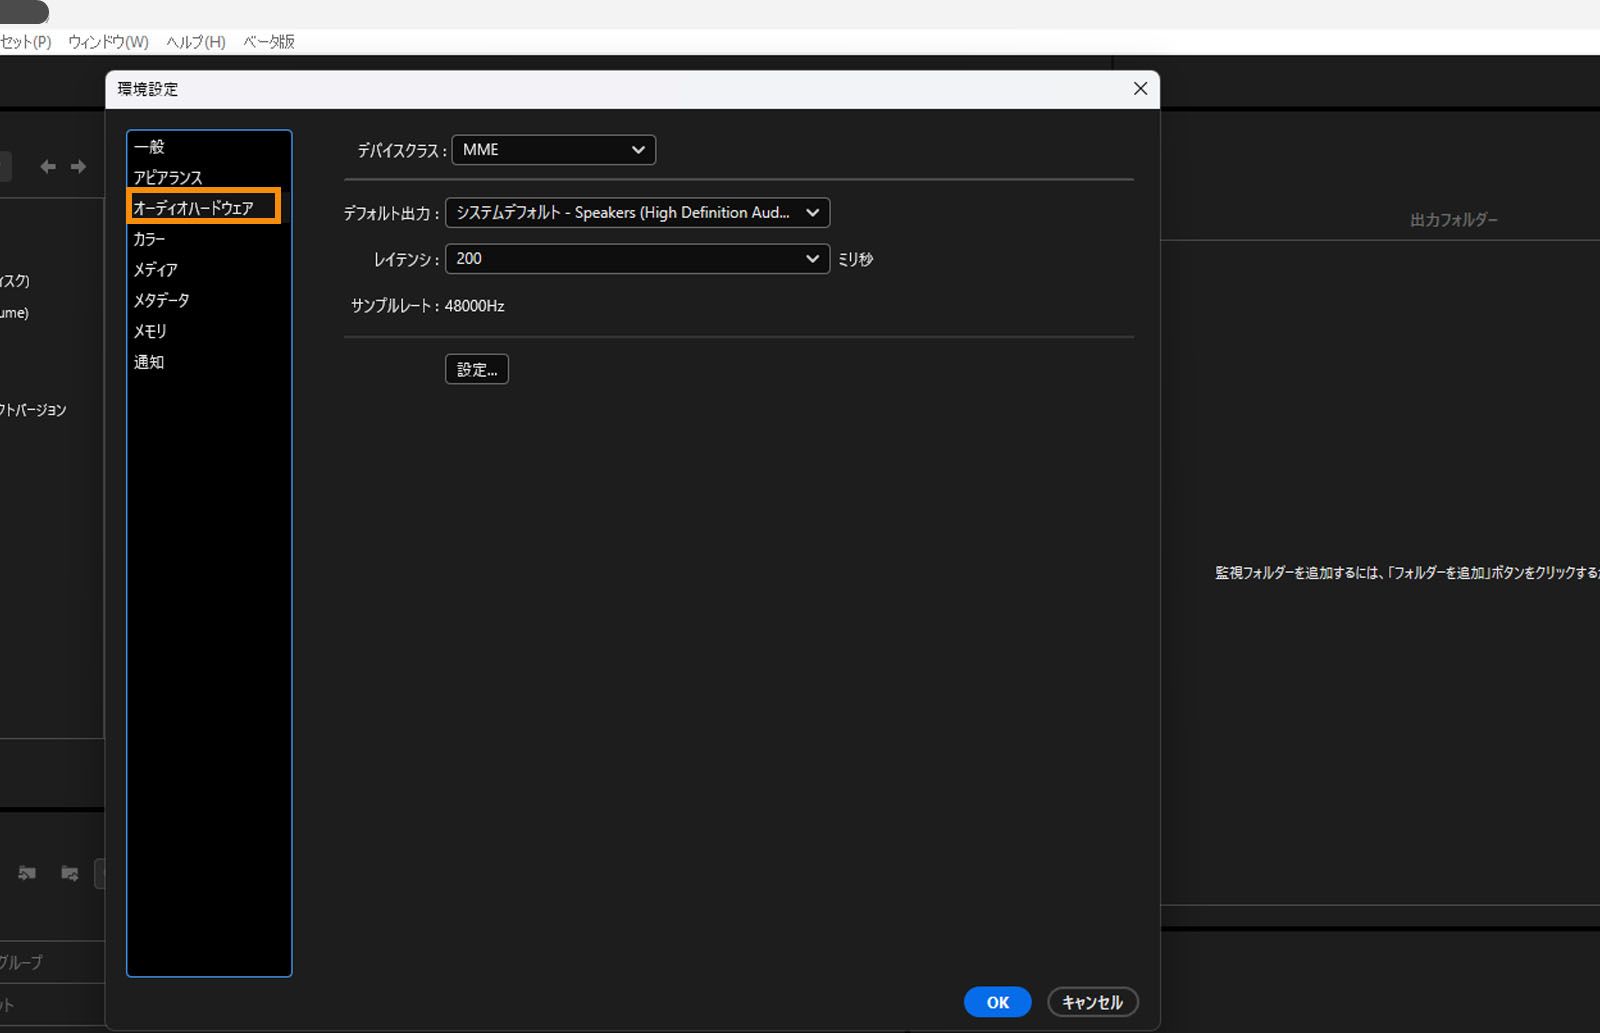
Task: Click the 監視フォルダーを追加するには hint text
Action: 1407,573
